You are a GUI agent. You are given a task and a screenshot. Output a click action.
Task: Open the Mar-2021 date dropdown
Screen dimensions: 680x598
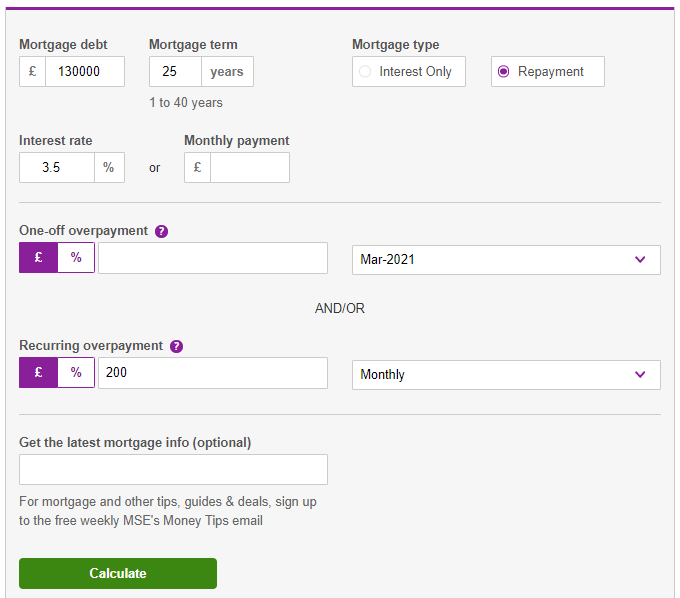coord(506,260)
